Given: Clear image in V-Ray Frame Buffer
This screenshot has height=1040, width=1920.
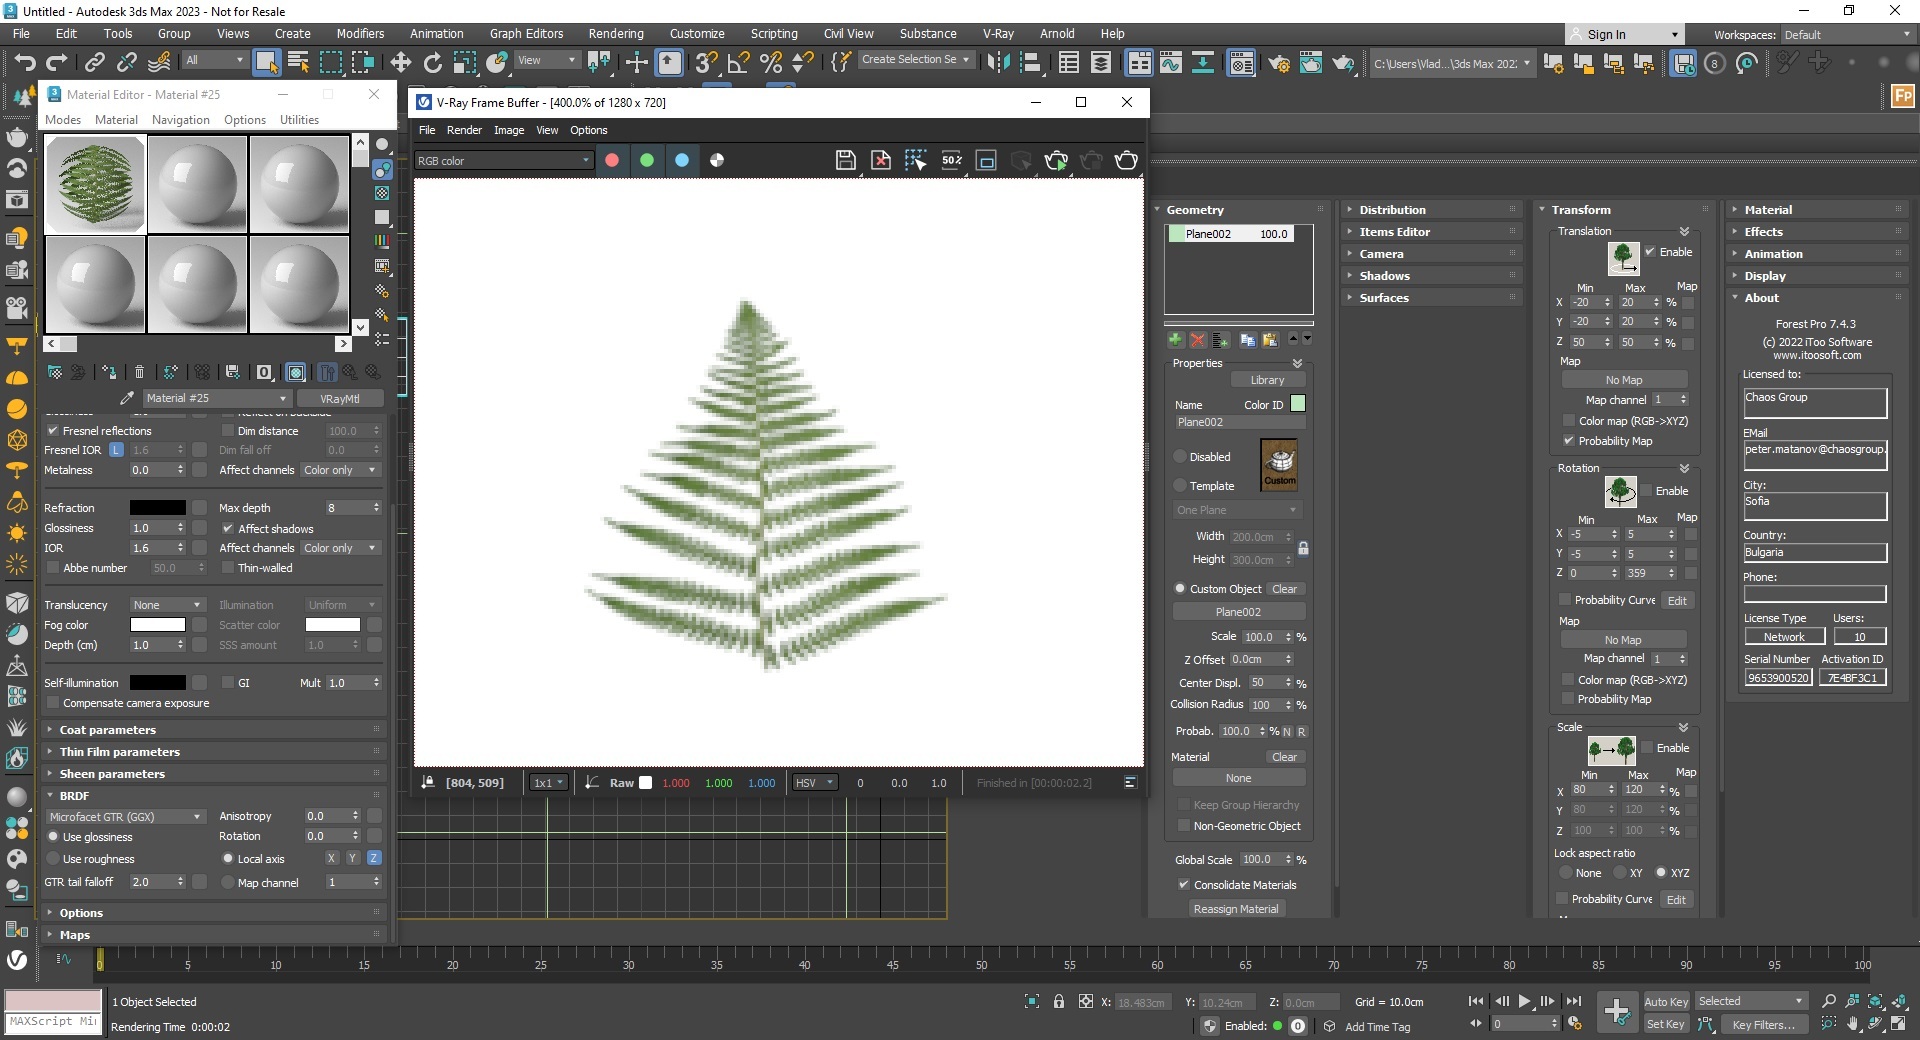Looking at the screenshot, I should click(881, 160).
